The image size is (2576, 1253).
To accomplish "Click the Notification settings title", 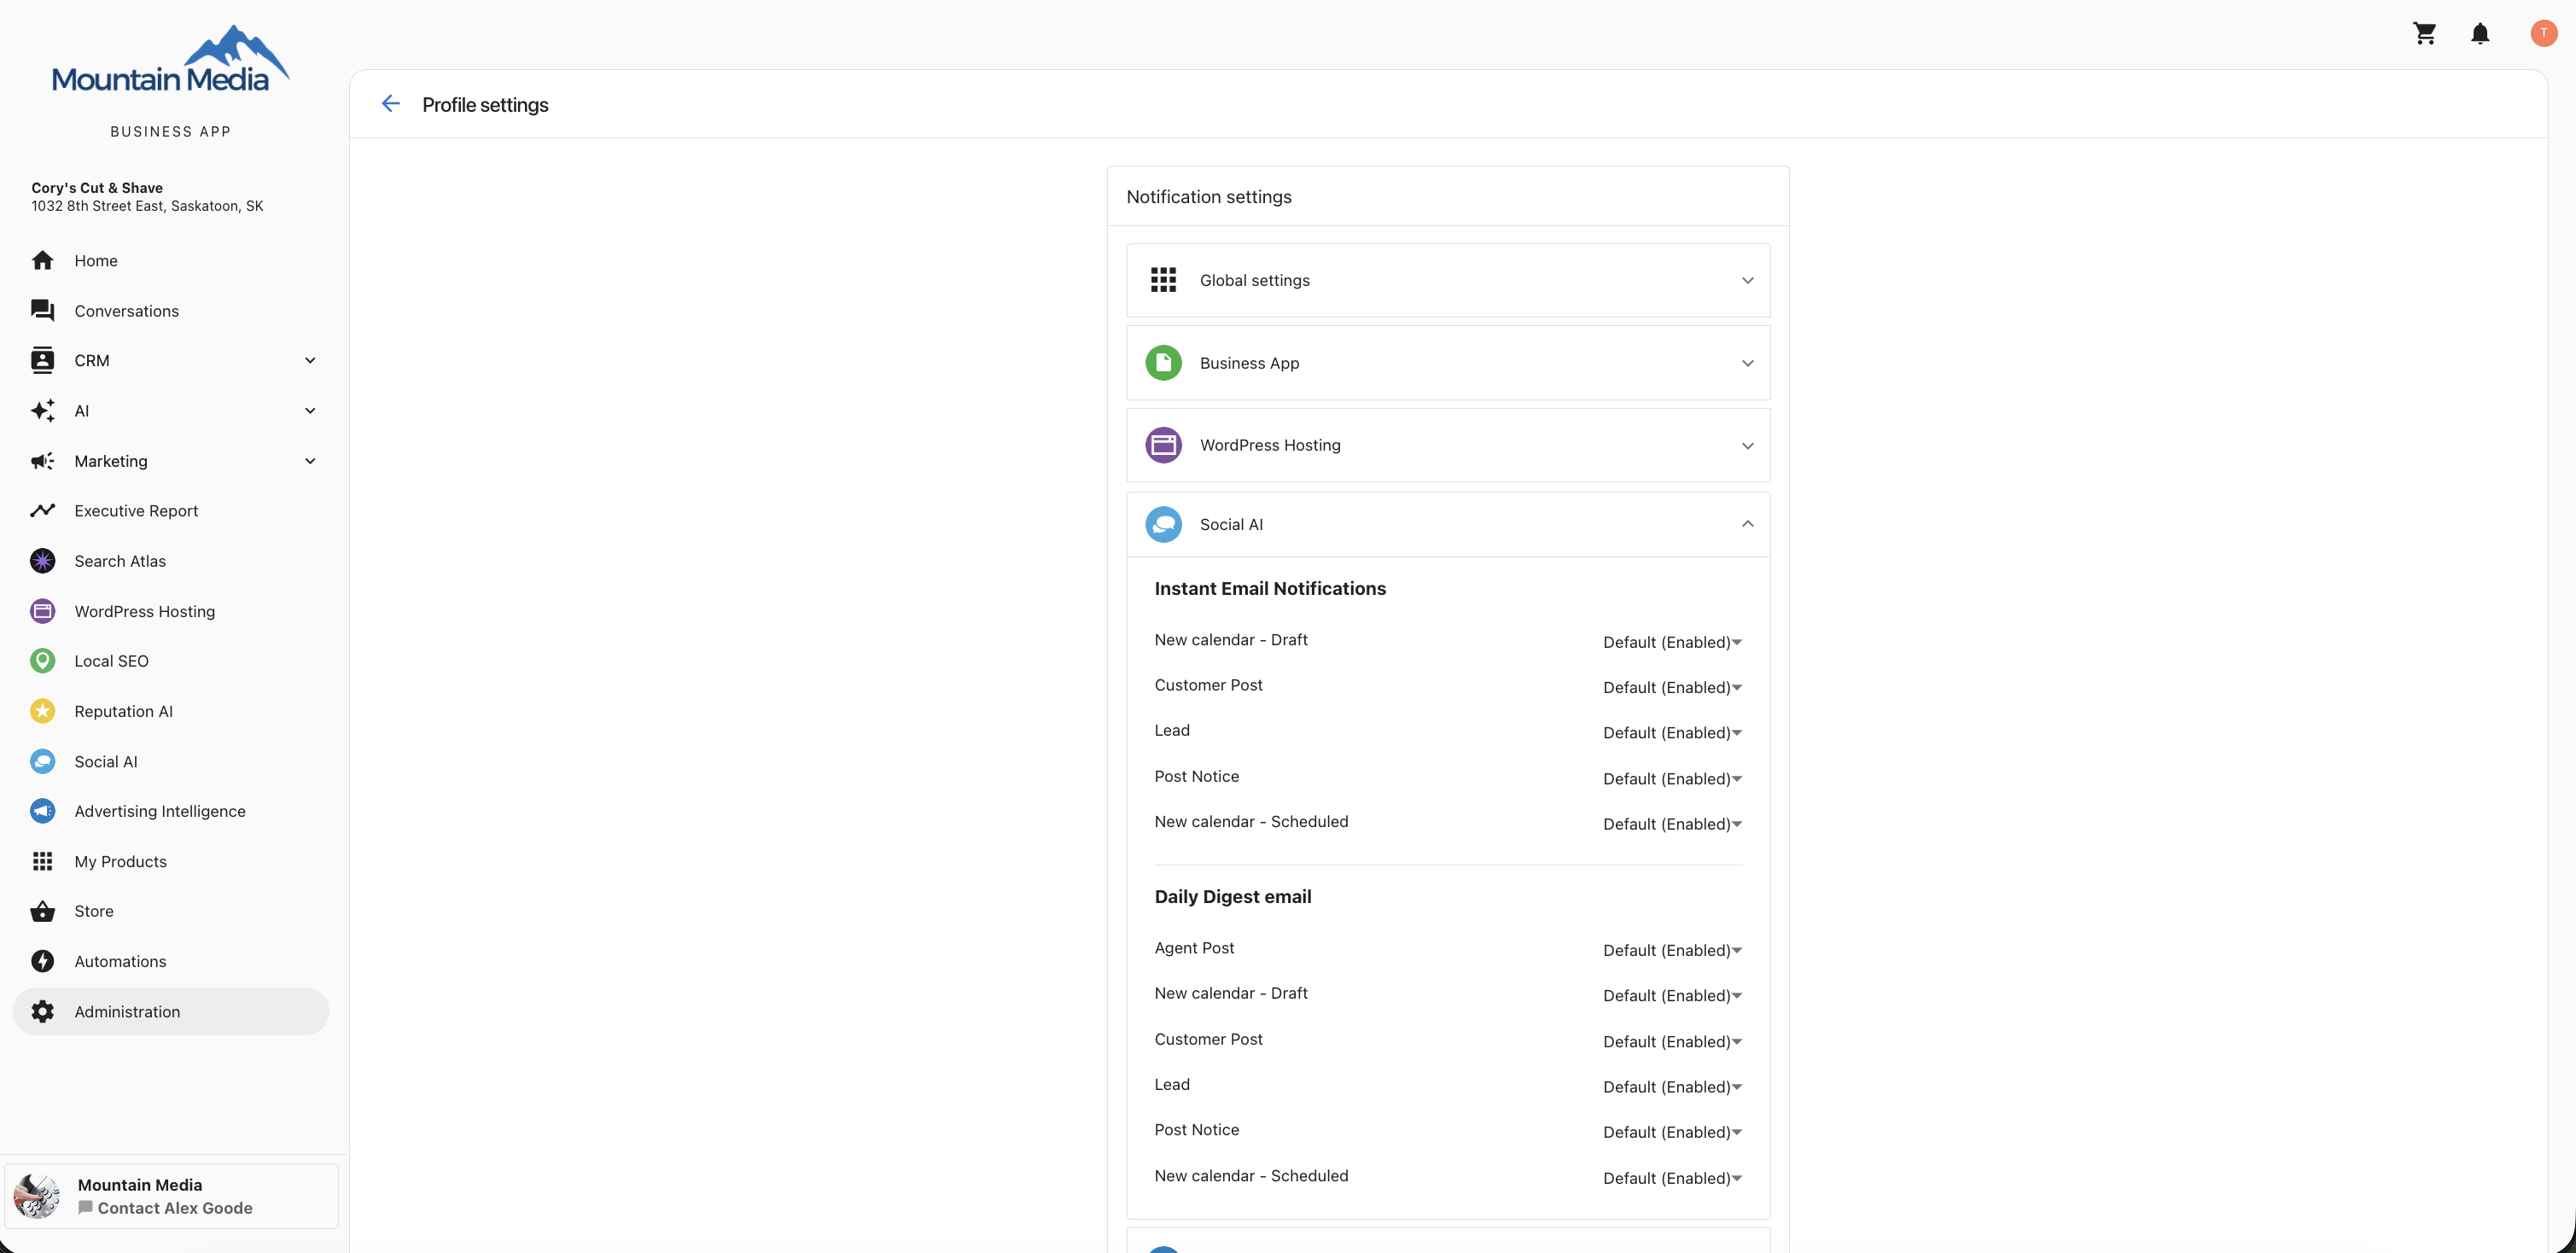I will pos(1209,197).
